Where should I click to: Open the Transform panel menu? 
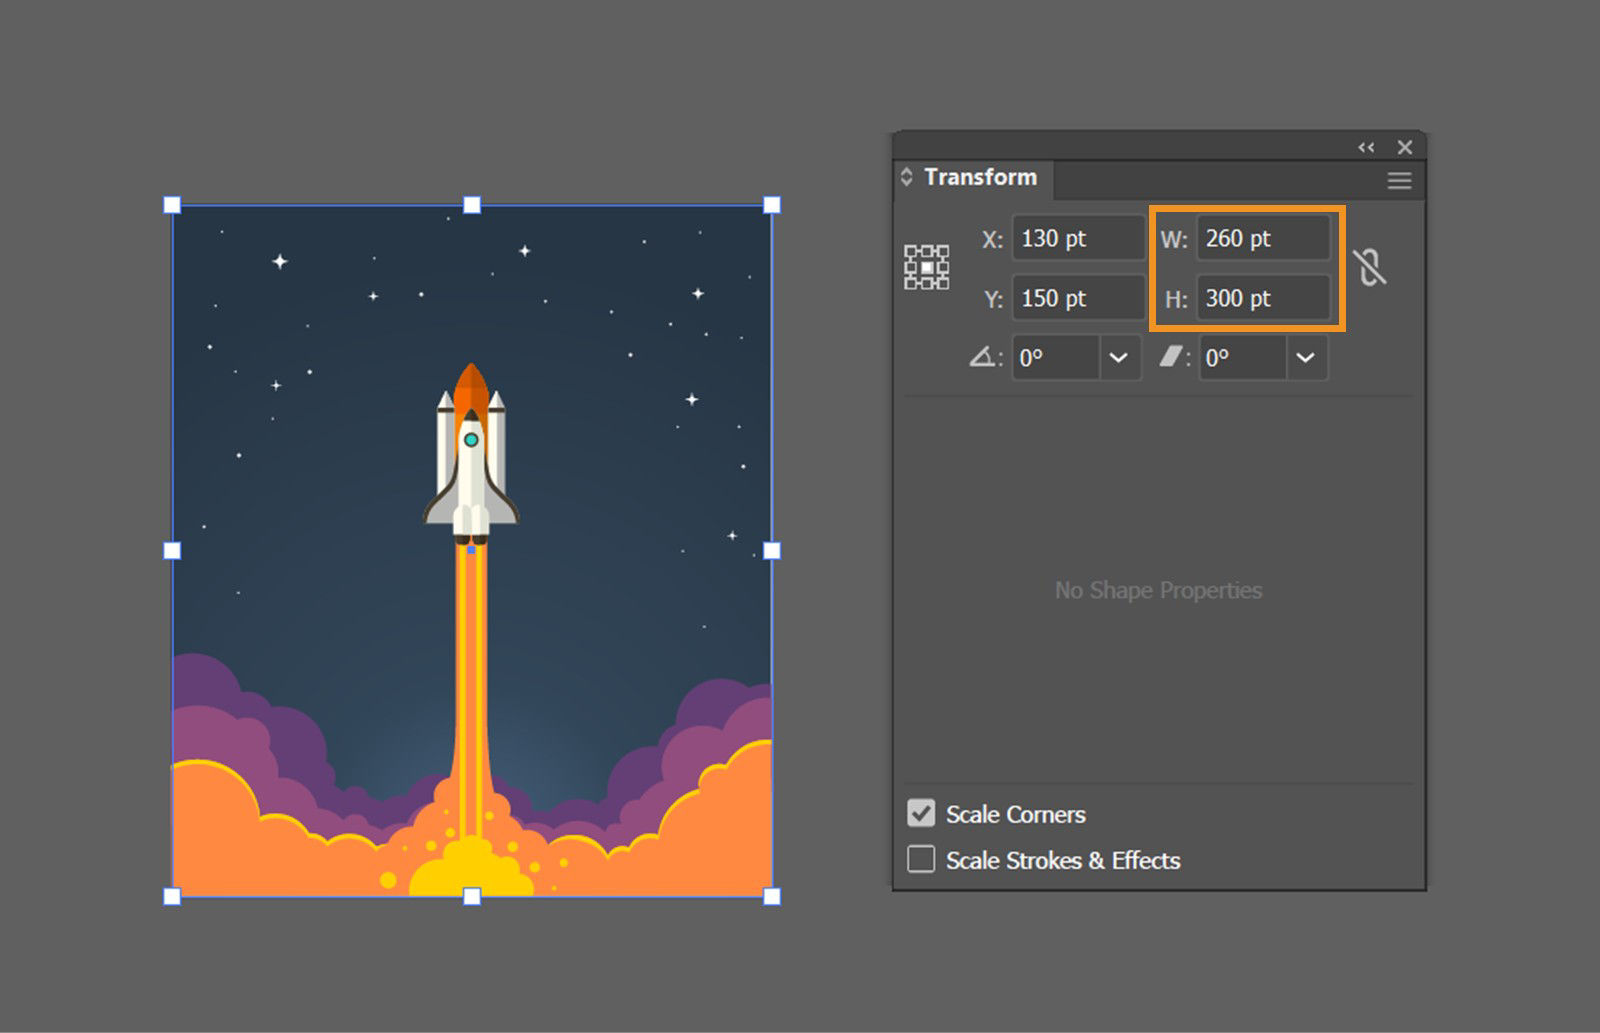[x=1399, y=181]
